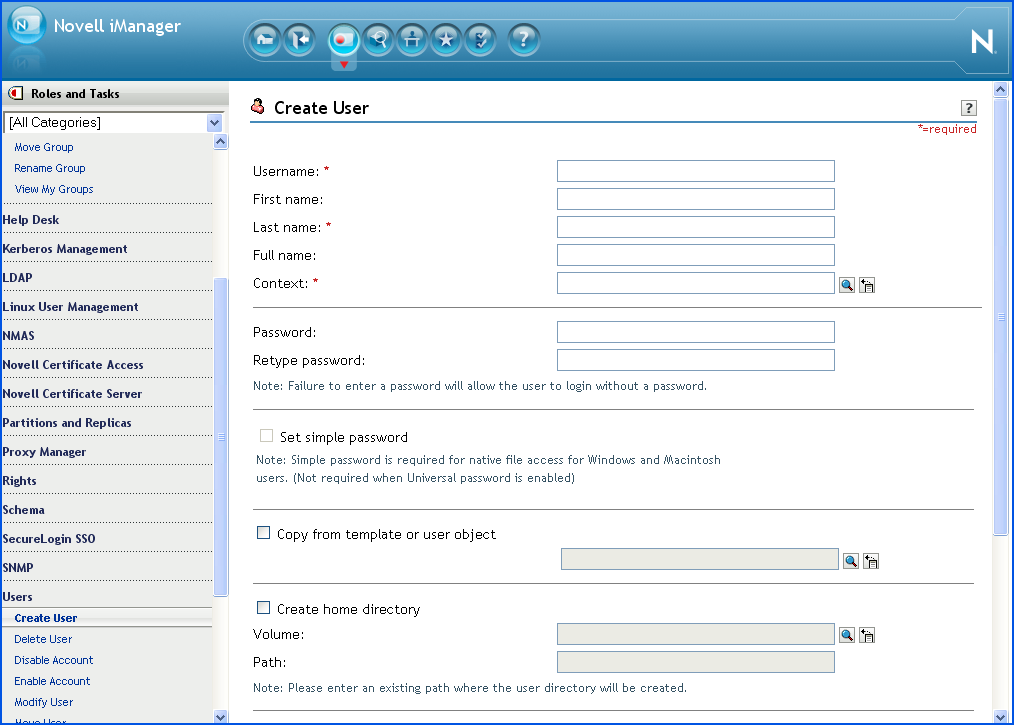Click the Home toolbar icon
Viewport: 1014px width, 725px height.
coord(265,40)
